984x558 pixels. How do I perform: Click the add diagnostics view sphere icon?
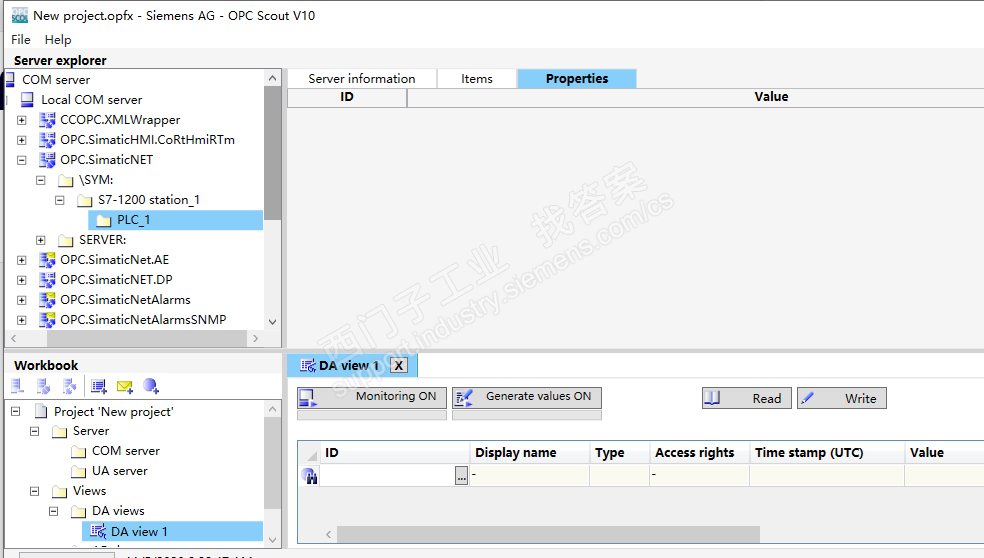(x=151, y=386)
